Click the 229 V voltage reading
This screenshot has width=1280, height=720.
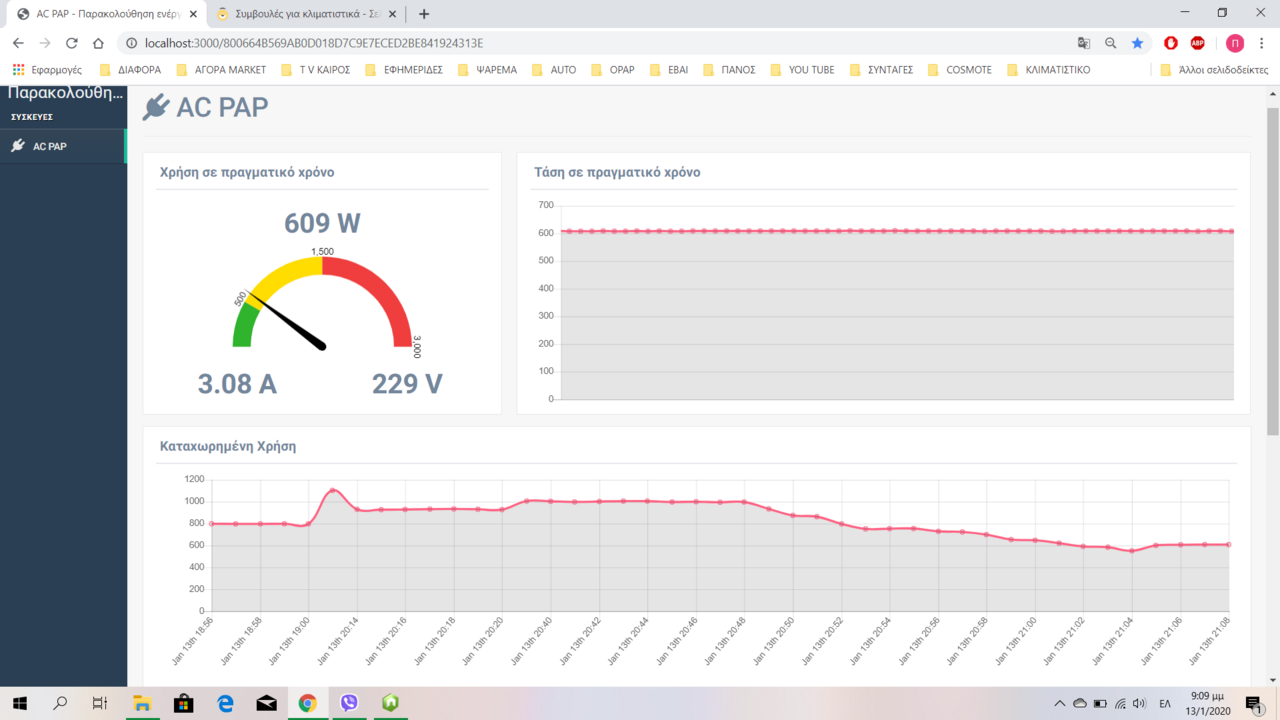tap(407, 384)
